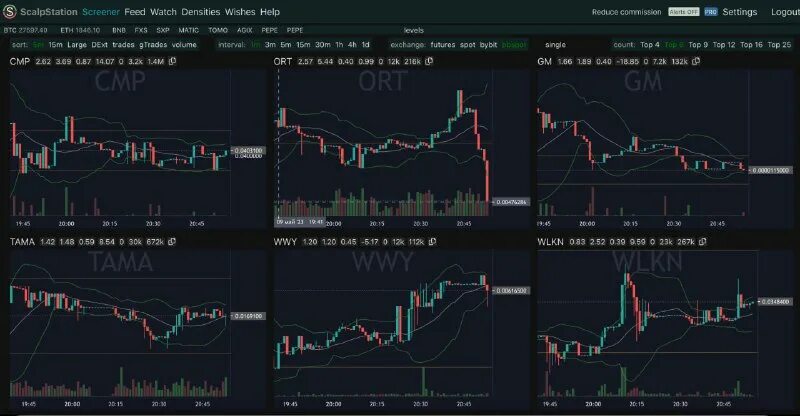Screen dimensions: 800x416
Task: Sort by gTrades
Action: click(153, 44)
